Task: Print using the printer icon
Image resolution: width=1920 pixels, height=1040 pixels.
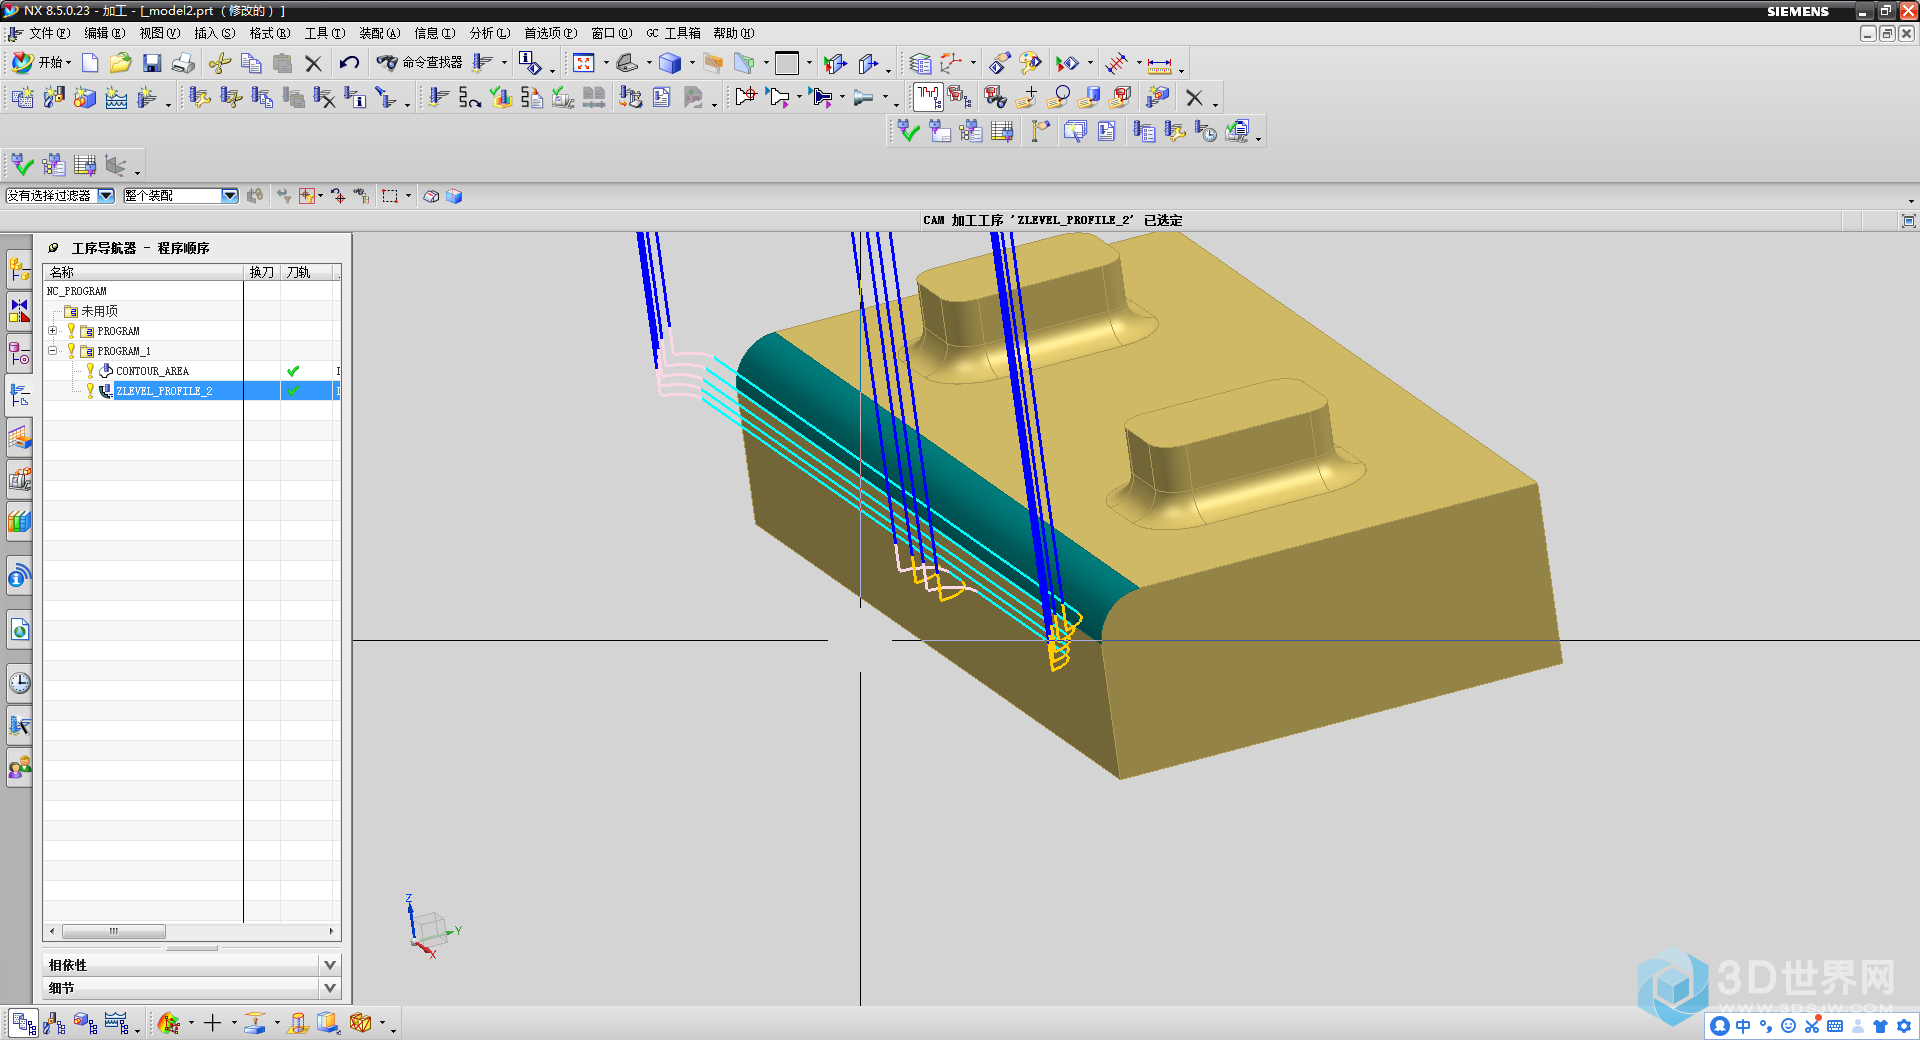Action: click(183, 63)
